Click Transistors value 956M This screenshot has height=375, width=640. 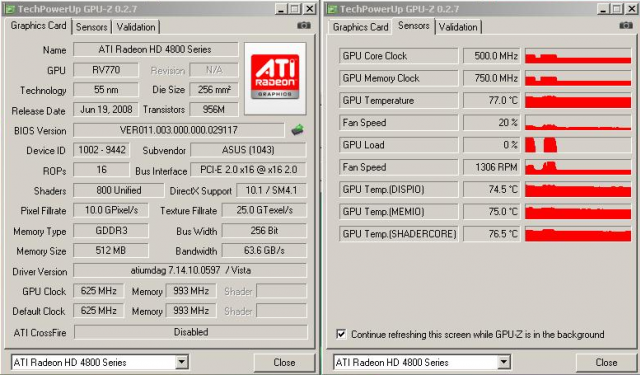214,109
